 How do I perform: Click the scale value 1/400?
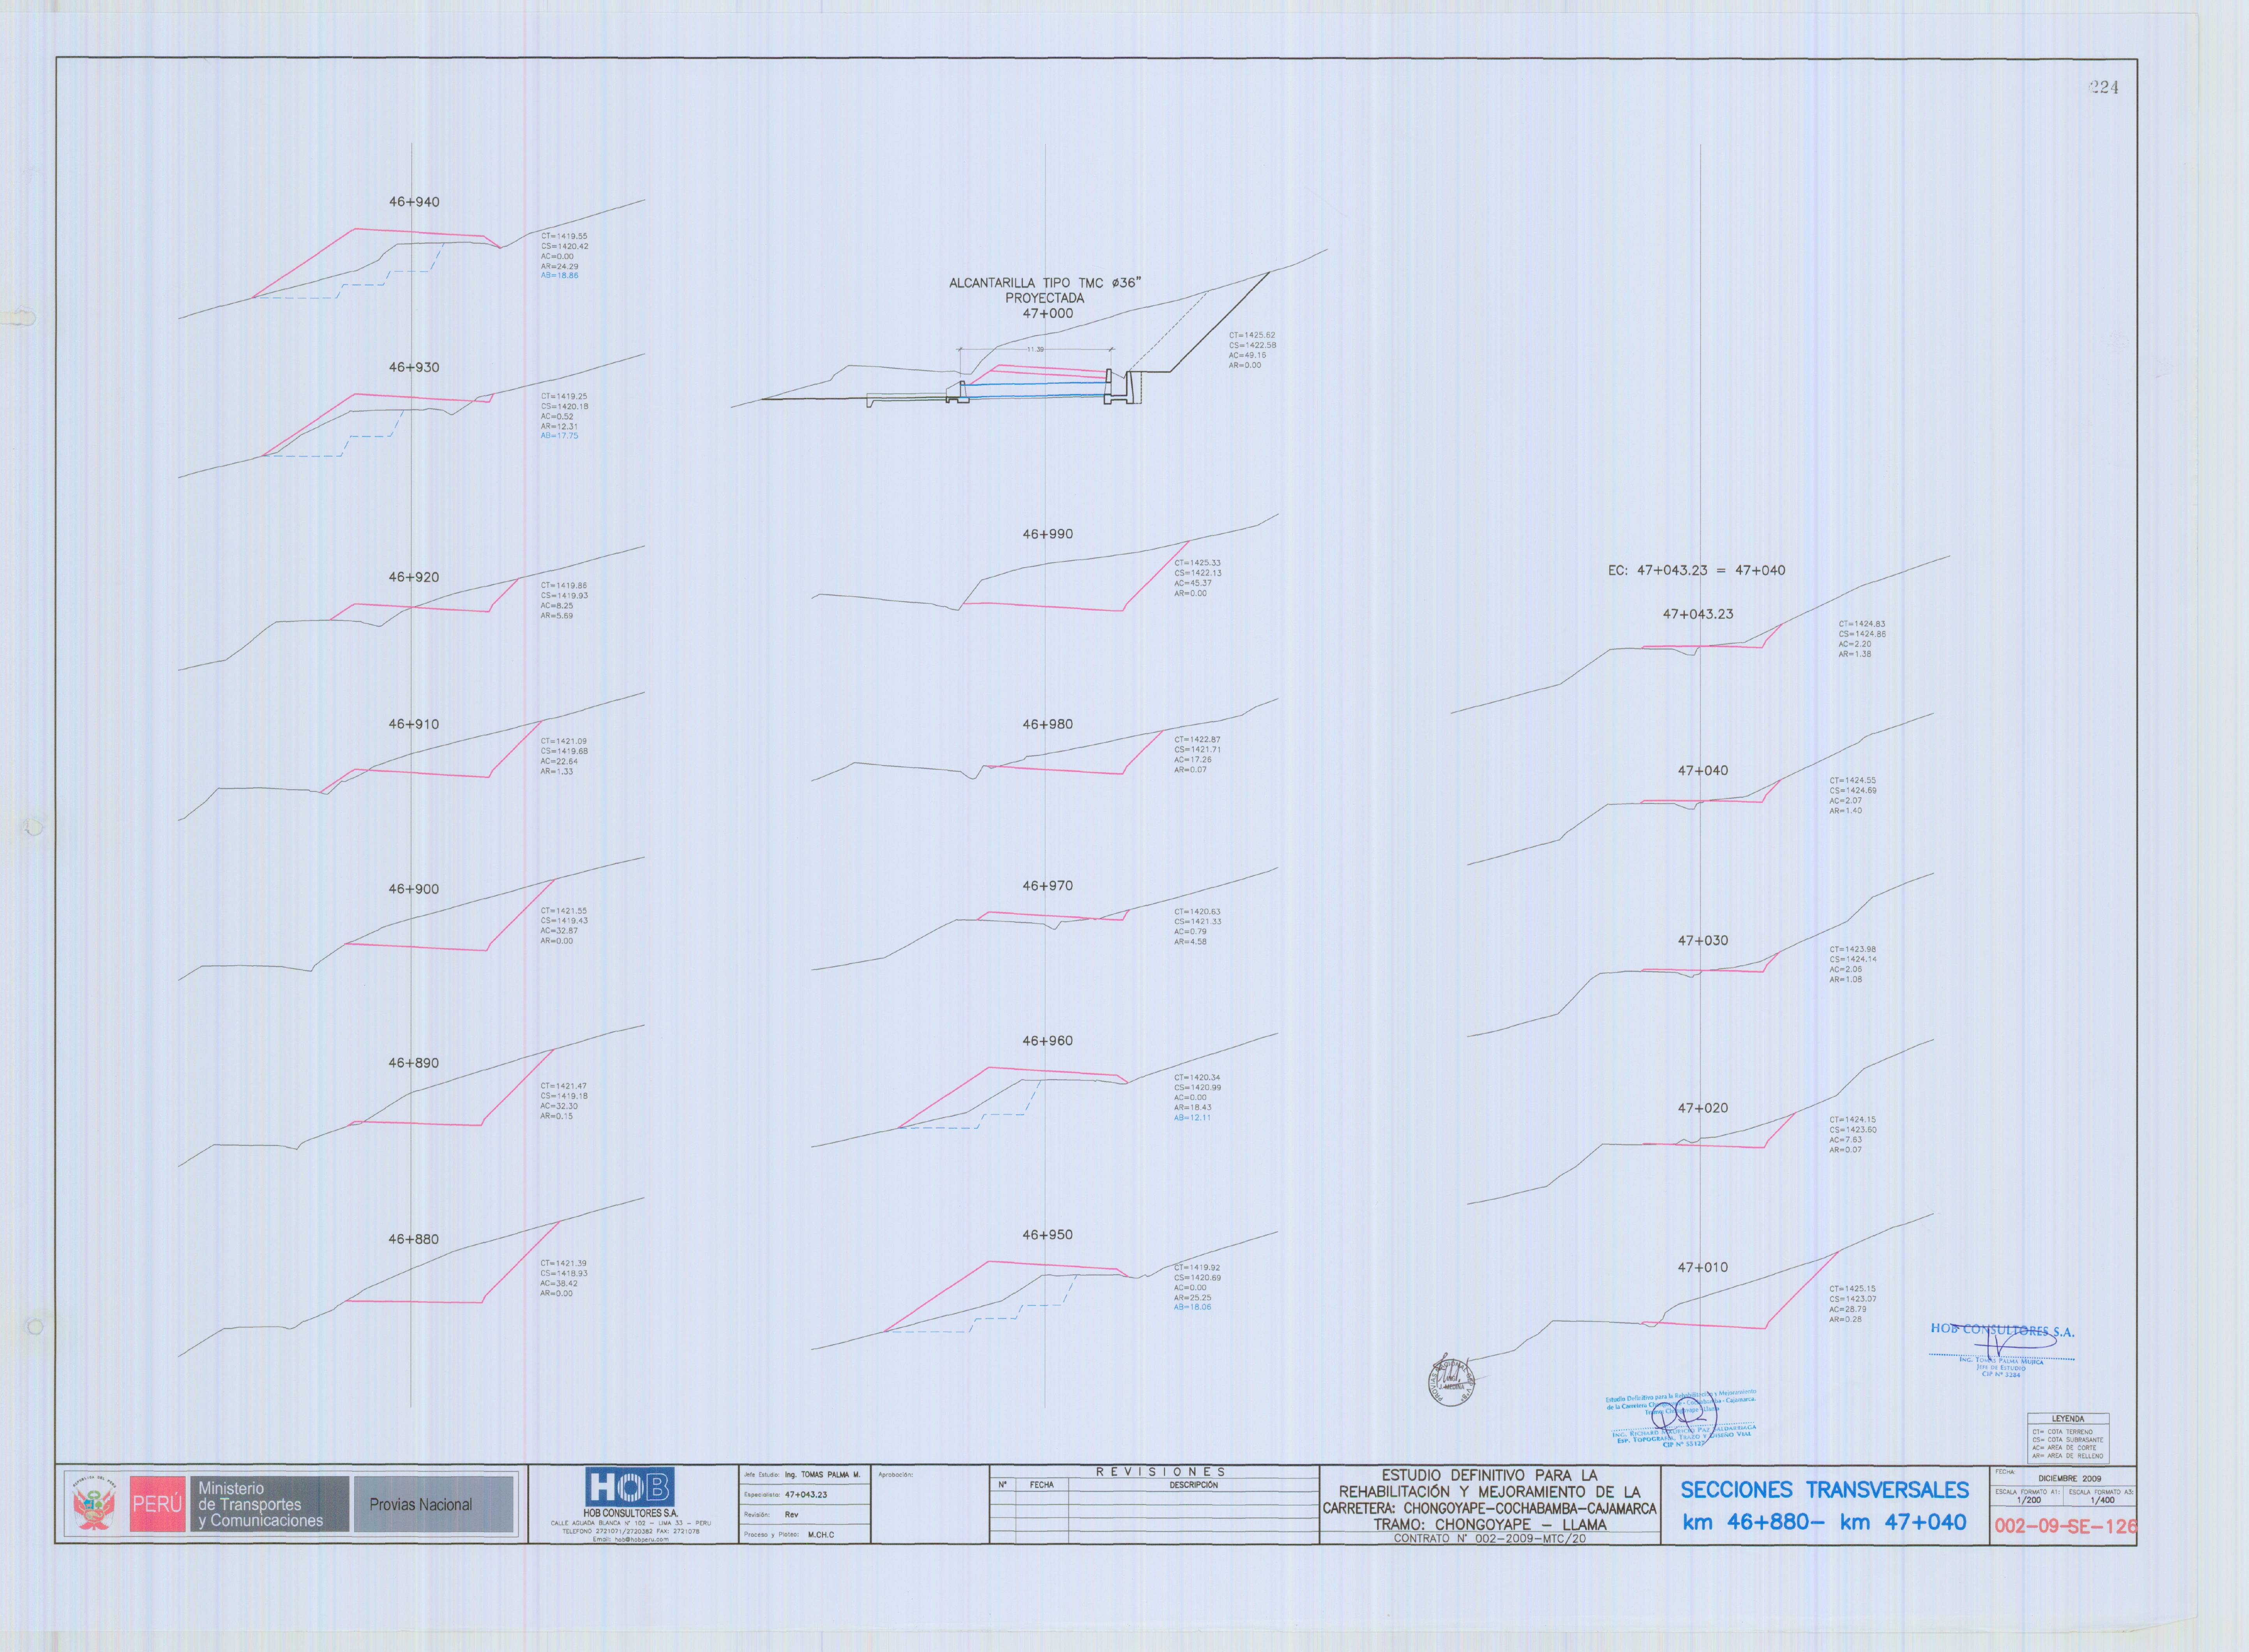click(x=2102, y=1500)
